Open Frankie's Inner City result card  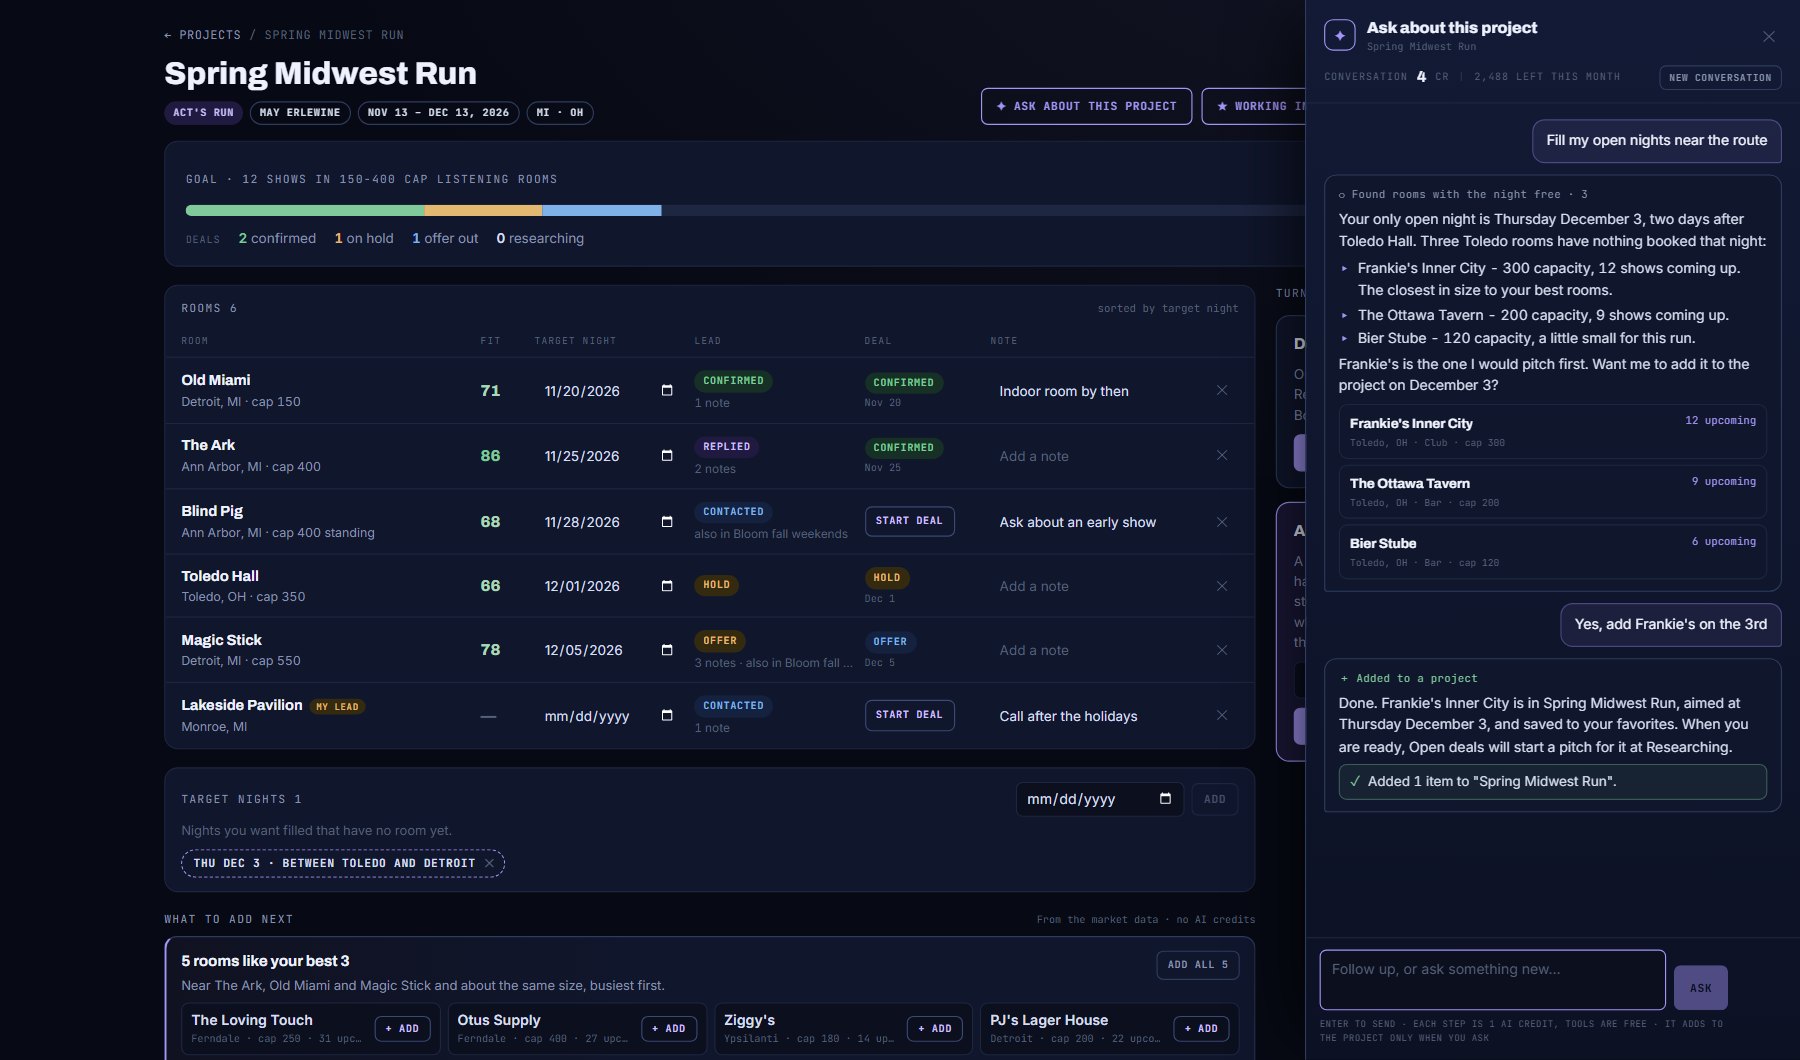(1552, 432)
